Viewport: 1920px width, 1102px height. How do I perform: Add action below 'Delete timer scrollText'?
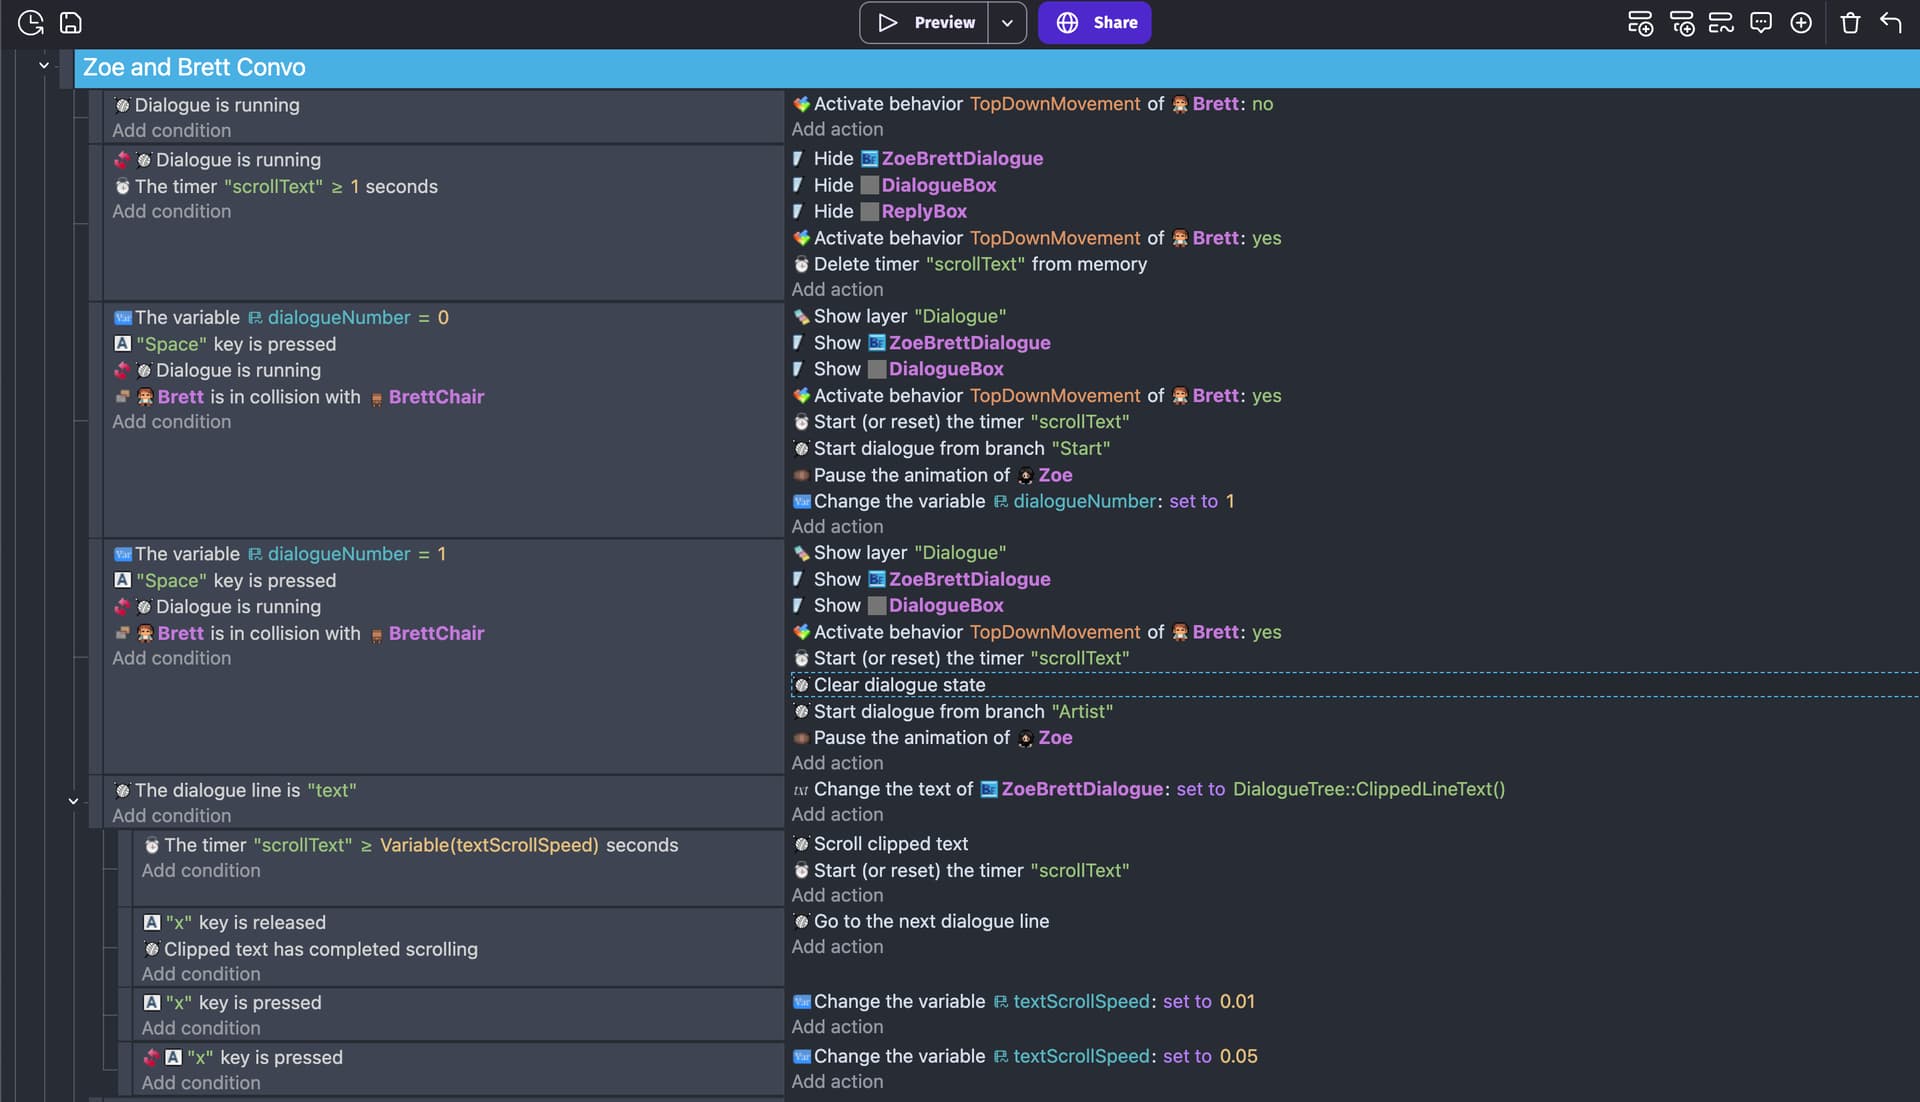pos(837,290)
